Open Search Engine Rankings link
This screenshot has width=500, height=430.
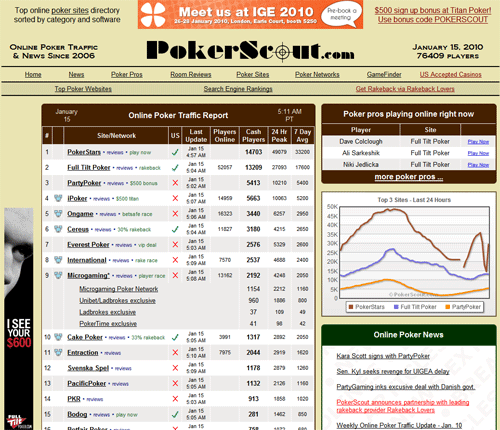(x=238, y=89)
